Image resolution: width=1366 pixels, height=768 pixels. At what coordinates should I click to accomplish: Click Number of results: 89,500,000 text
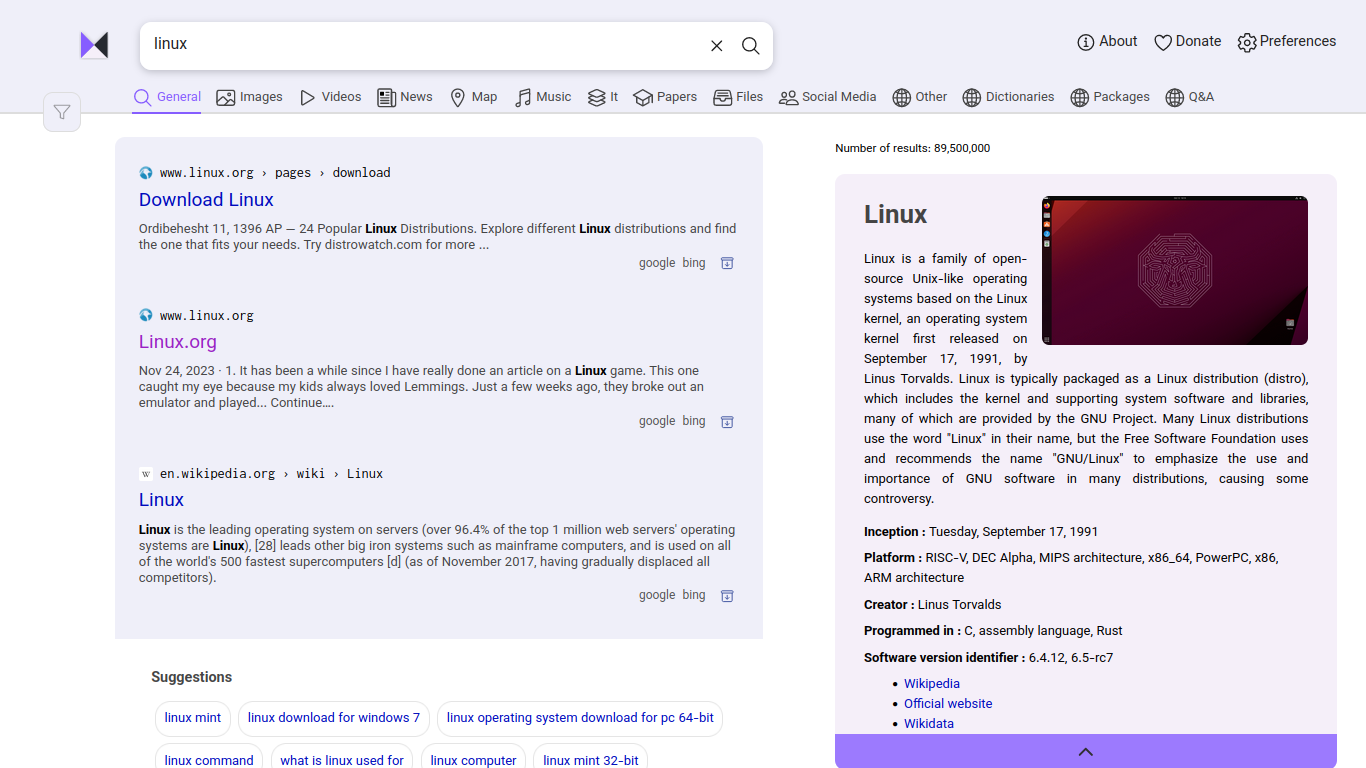(x=913, y=148)
